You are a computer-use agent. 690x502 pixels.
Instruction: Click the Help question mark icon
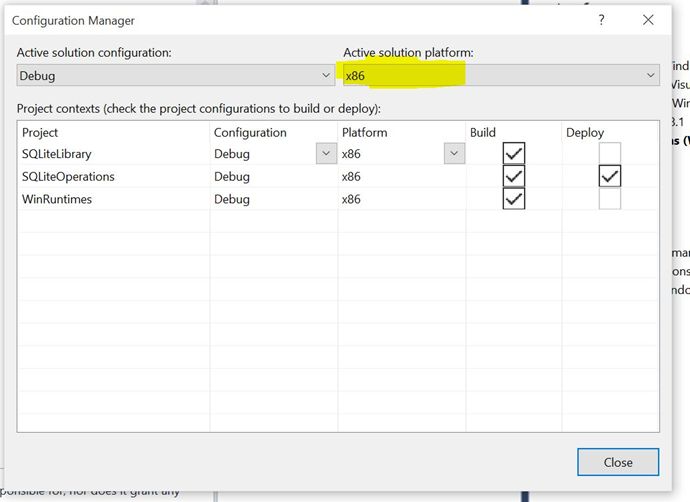coord(601,20)
